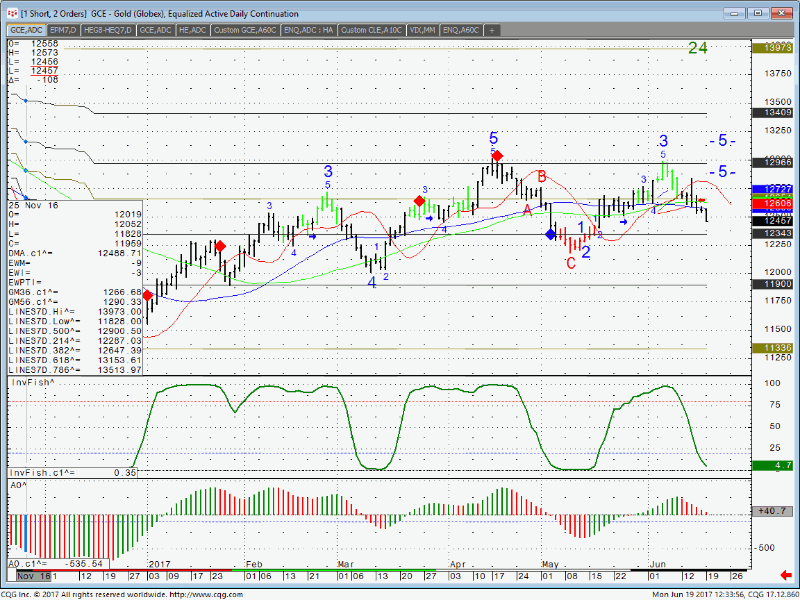Click the GM36.c1^ value row
The image size is (800, 600).
[75, 292]
